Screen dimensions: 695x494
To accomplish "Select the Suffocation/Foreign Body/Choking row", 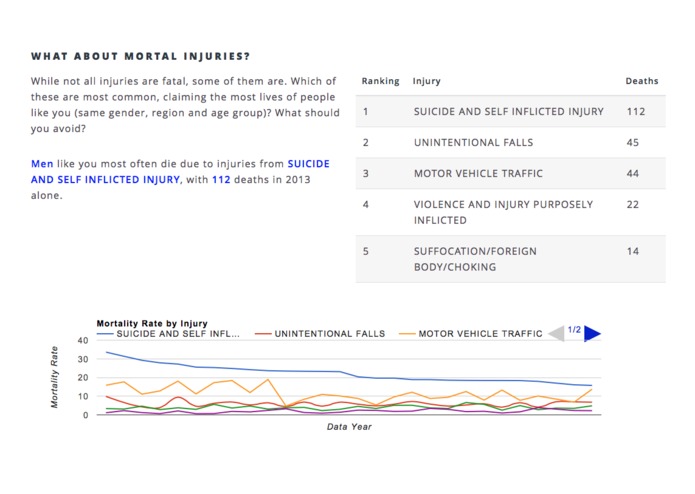I will (x=510, y=259).
